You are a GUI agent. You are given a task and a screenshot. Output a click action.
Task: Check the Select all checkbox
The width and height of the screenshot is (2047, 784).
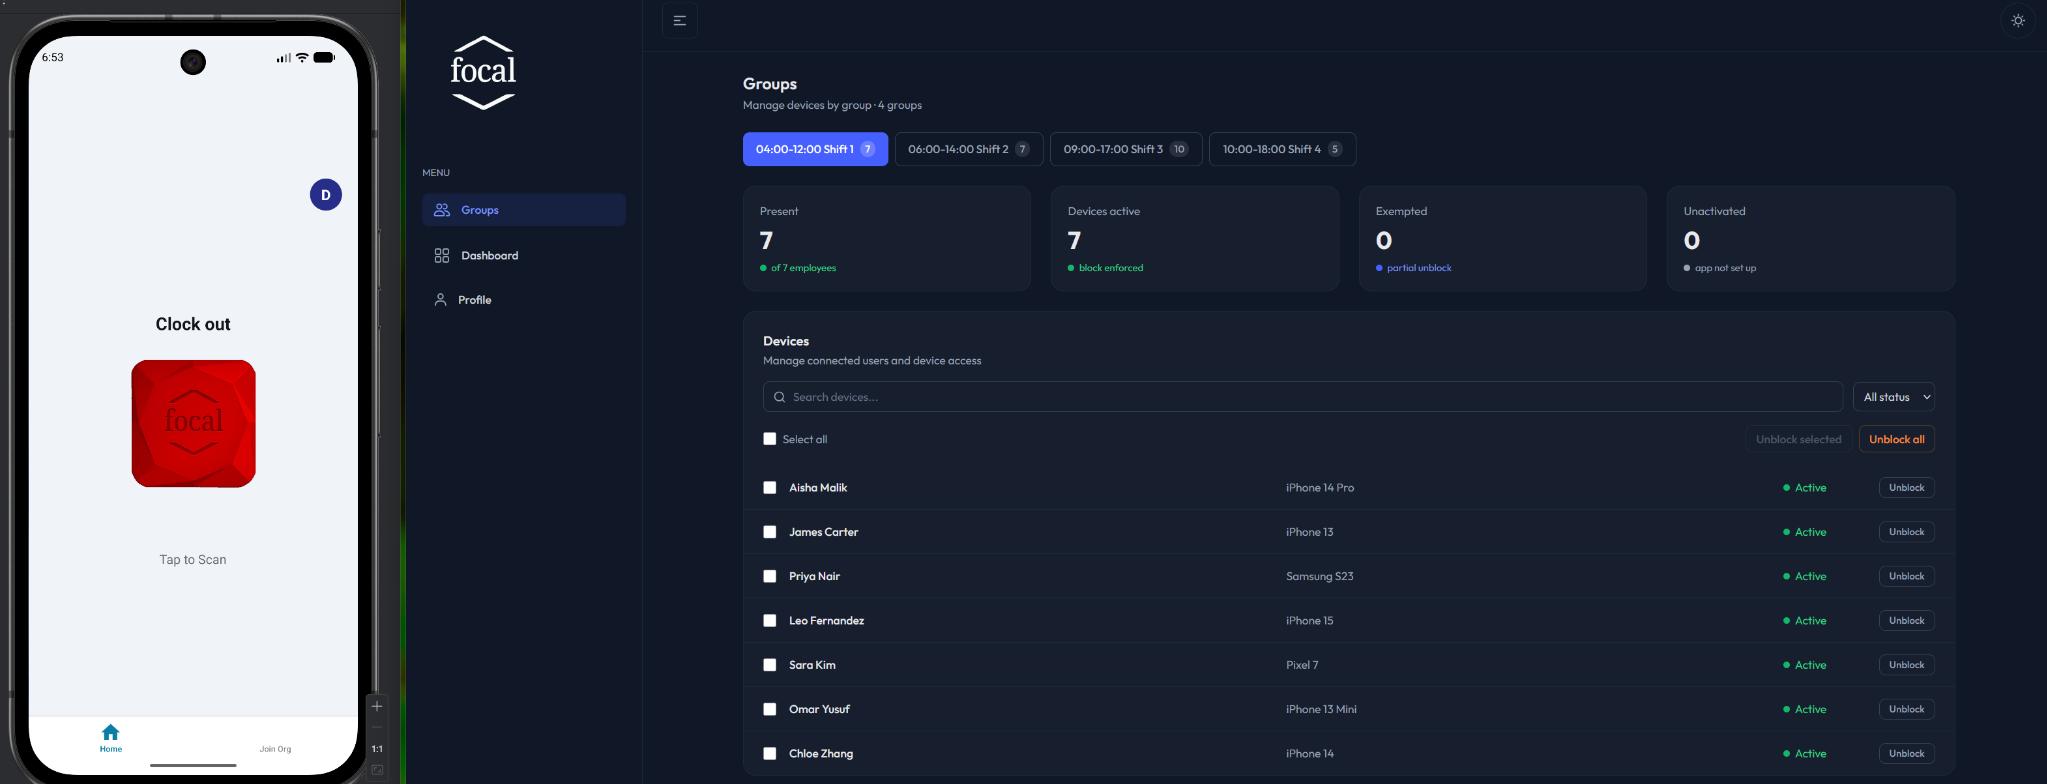(x=770, y=439)
